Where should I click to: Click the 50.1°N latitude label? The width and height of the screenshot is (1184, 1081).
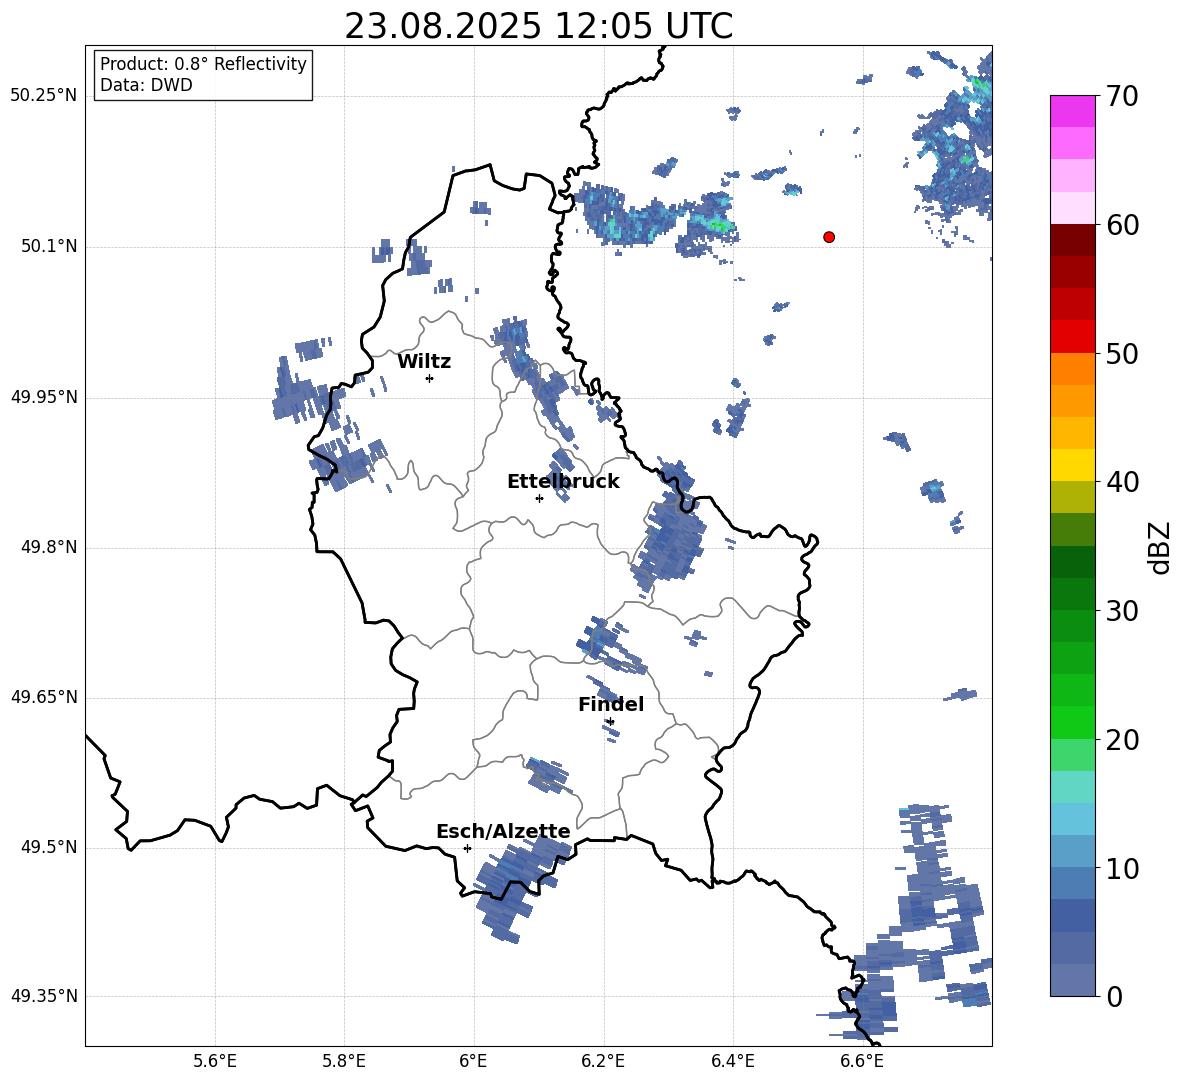[49, 247]
